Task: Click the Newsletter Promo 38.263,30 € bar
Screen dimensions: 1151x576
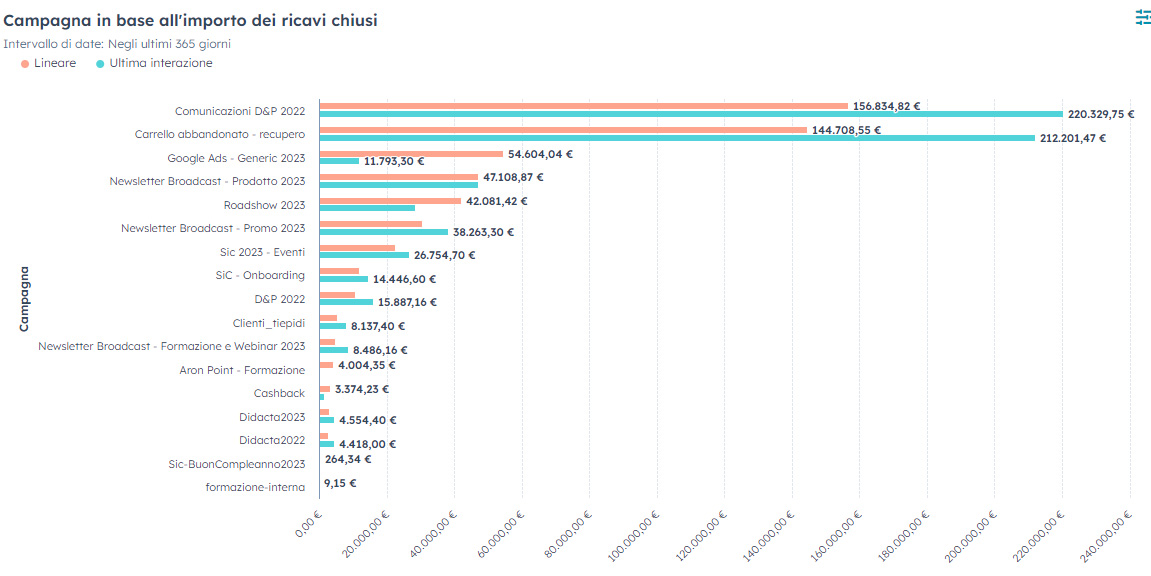Action: 383,232
